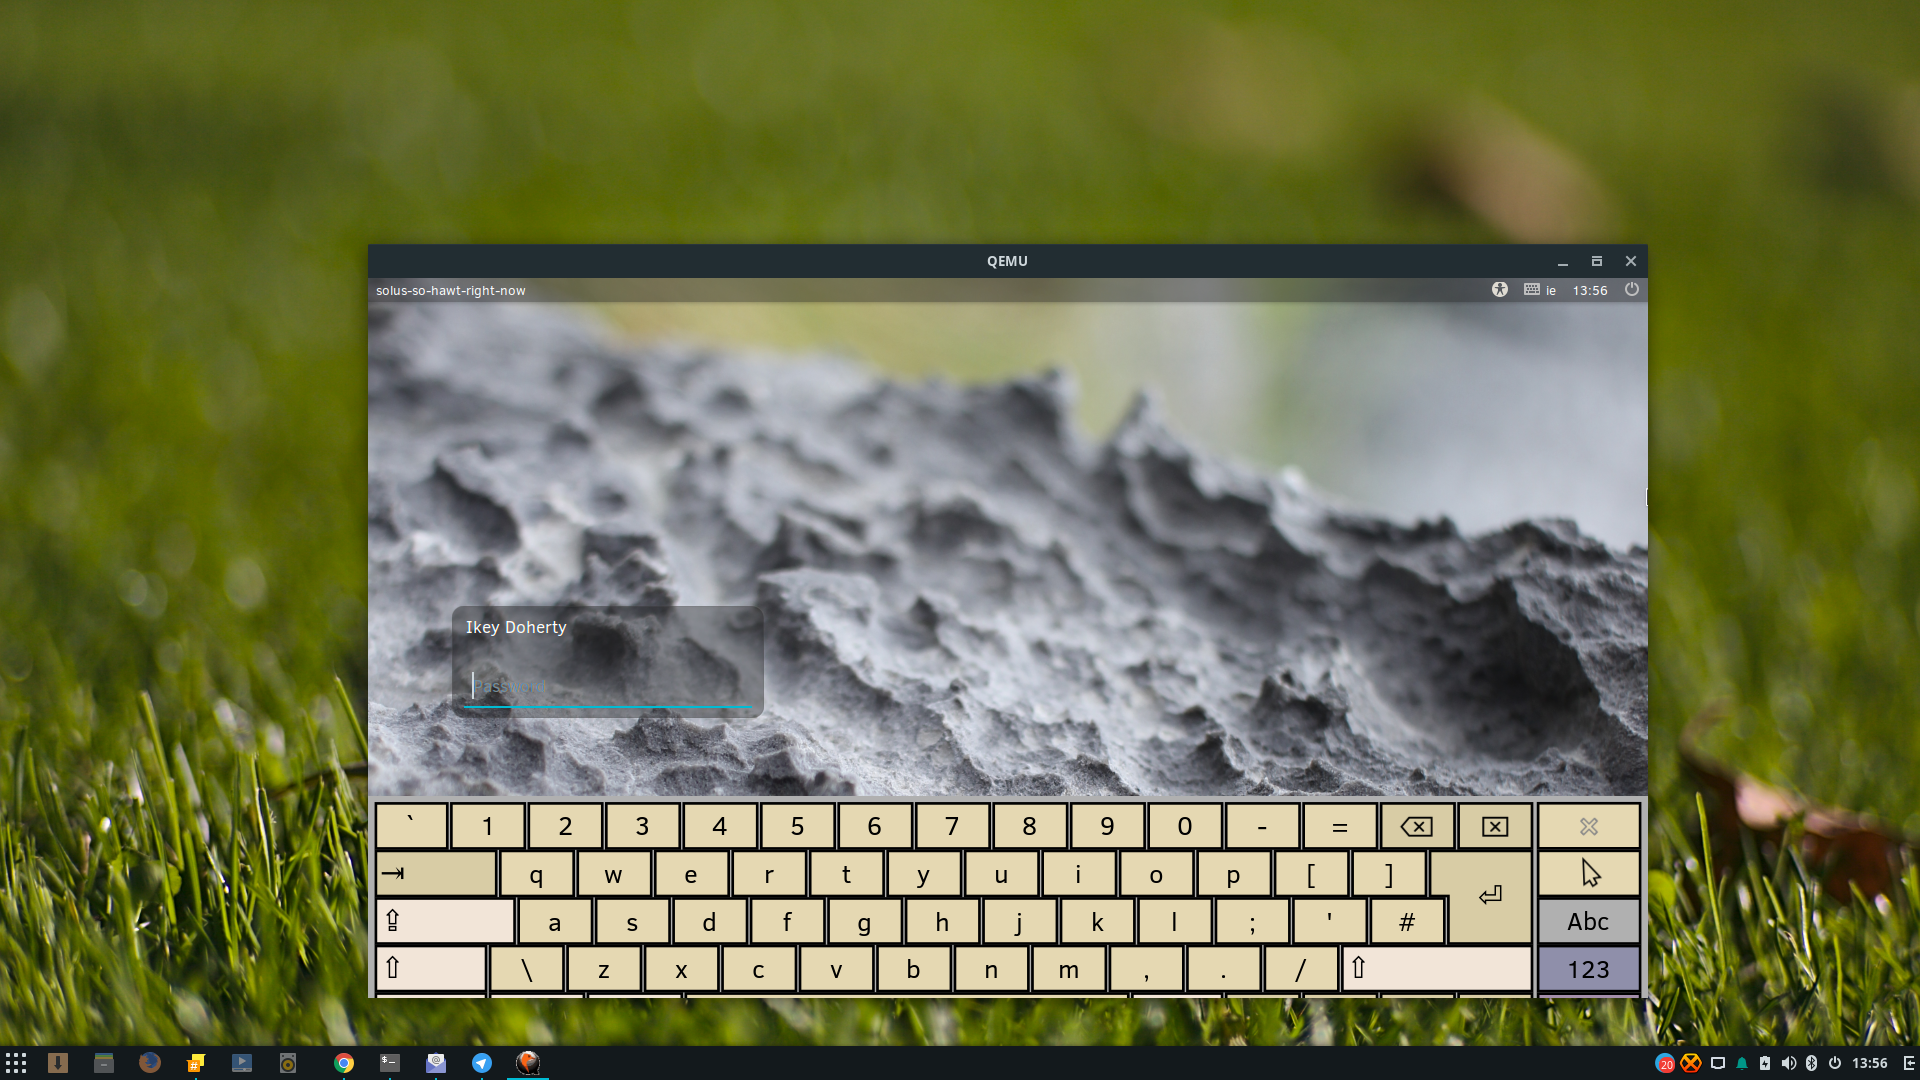Switch to Google Chrome in taskbar

344,1063
